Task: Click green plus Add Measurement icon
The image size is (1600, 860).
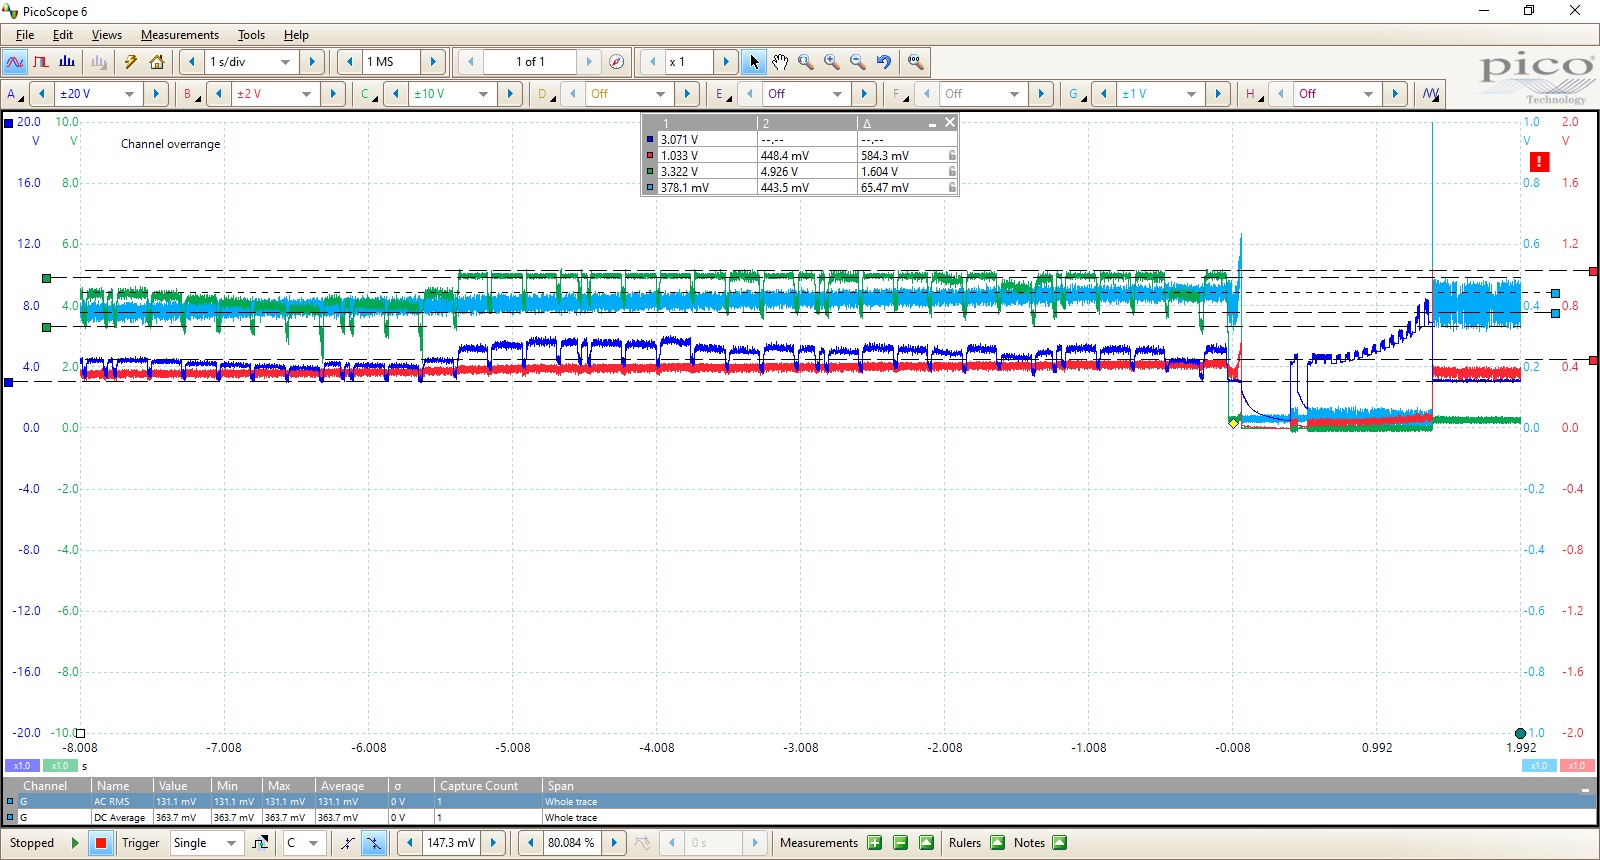Action: [875, 843]
